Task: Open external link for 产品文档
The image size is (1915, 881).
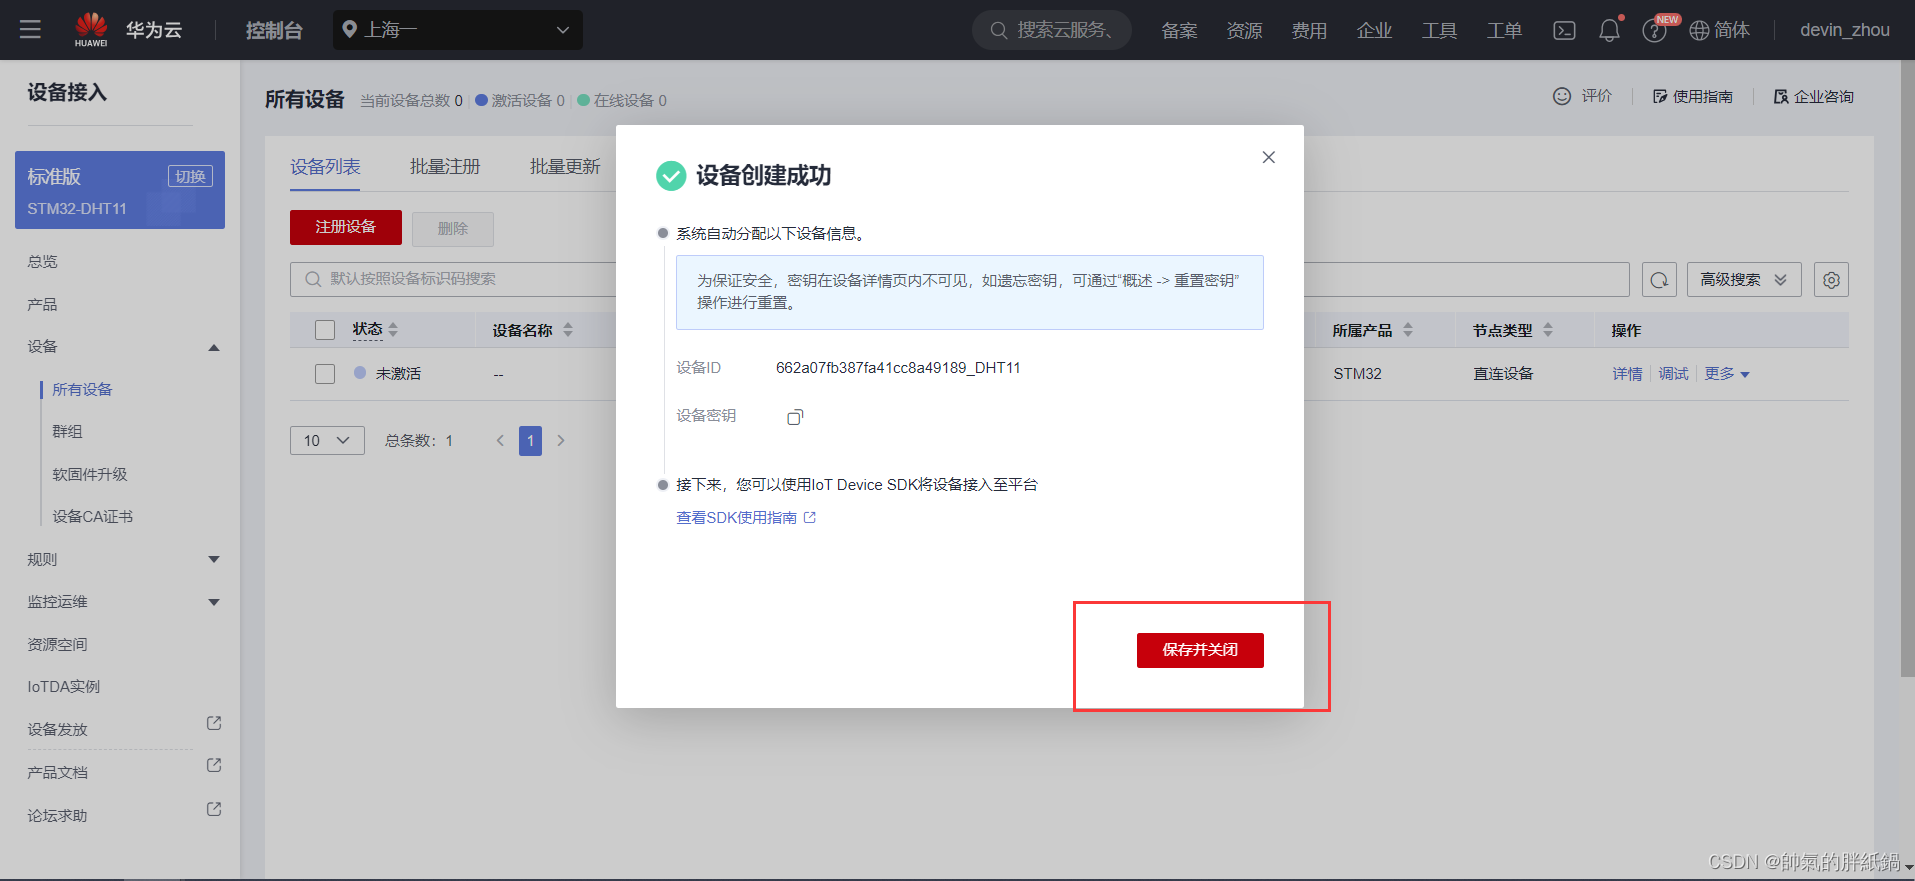Action: pyautogui.click(x=214, y=765)
